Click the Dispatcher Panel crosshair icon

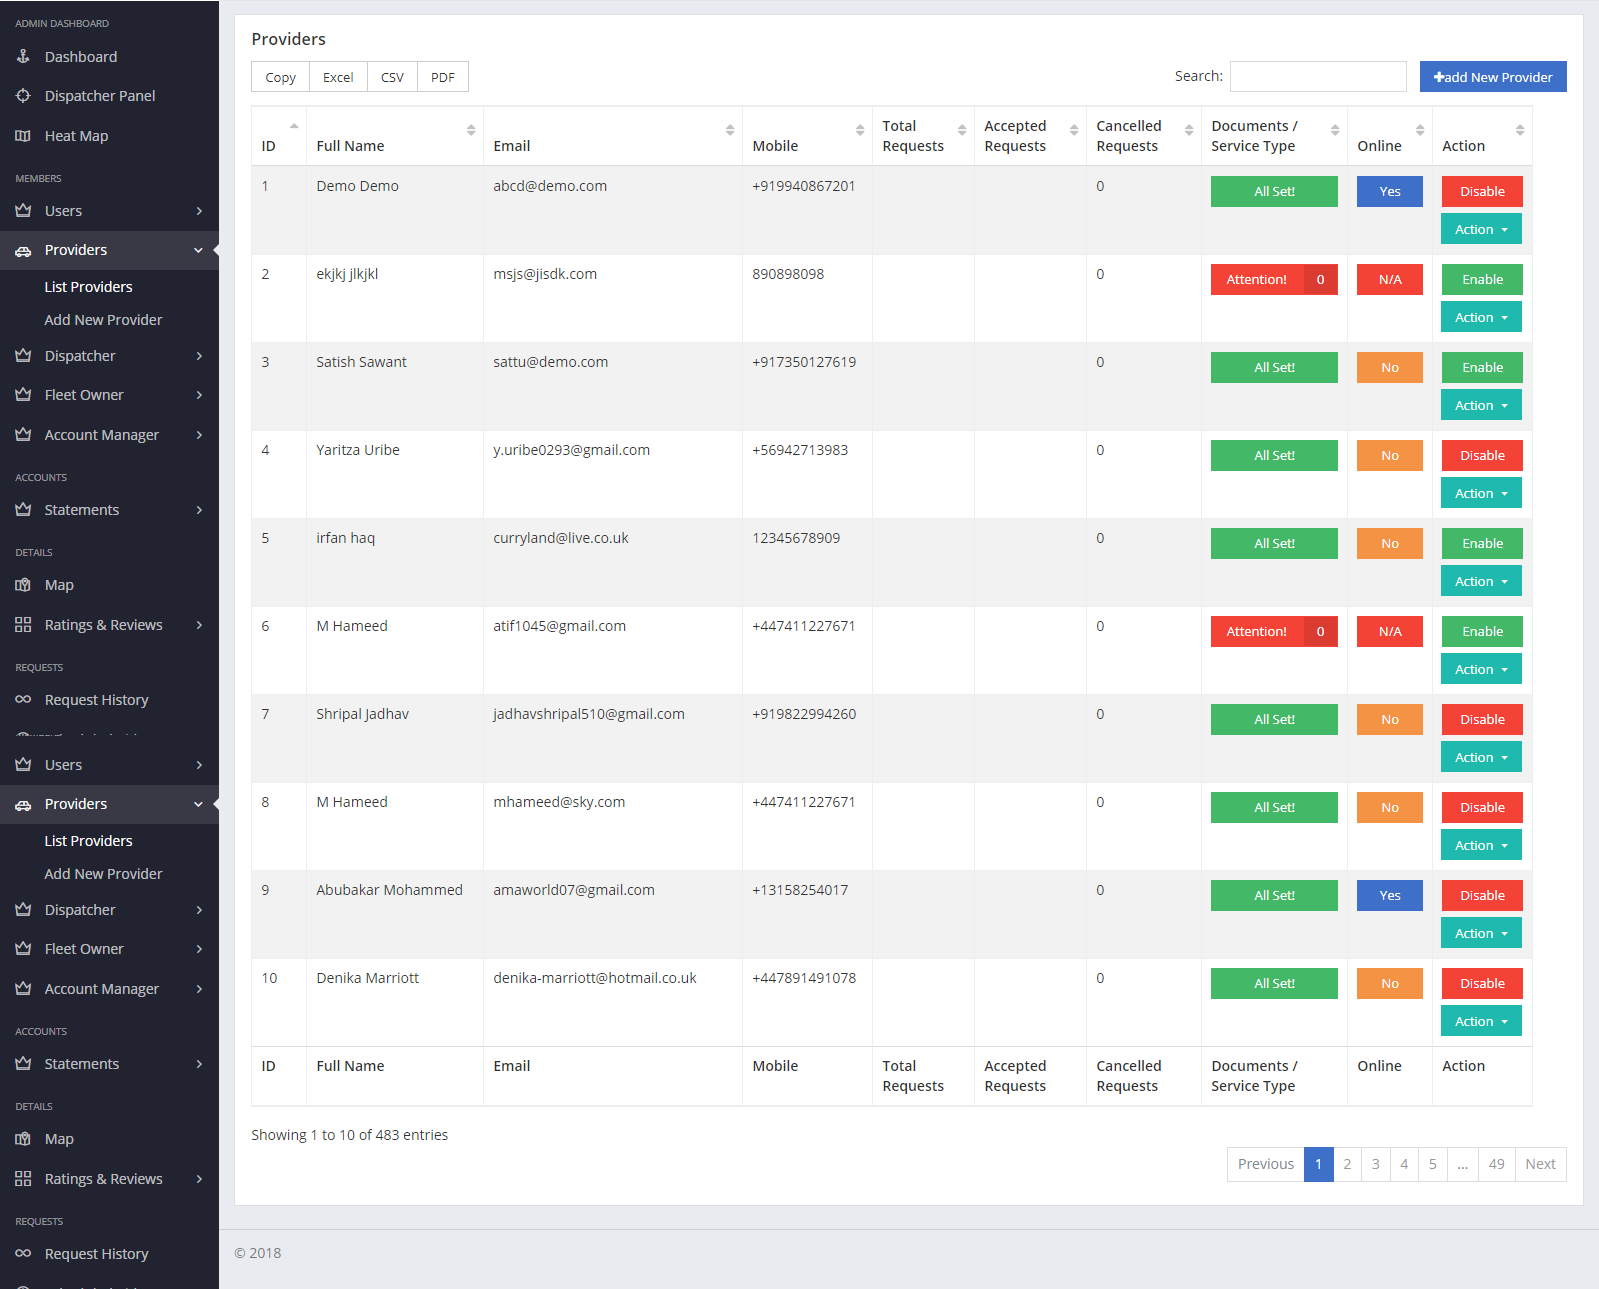point(23,96)
